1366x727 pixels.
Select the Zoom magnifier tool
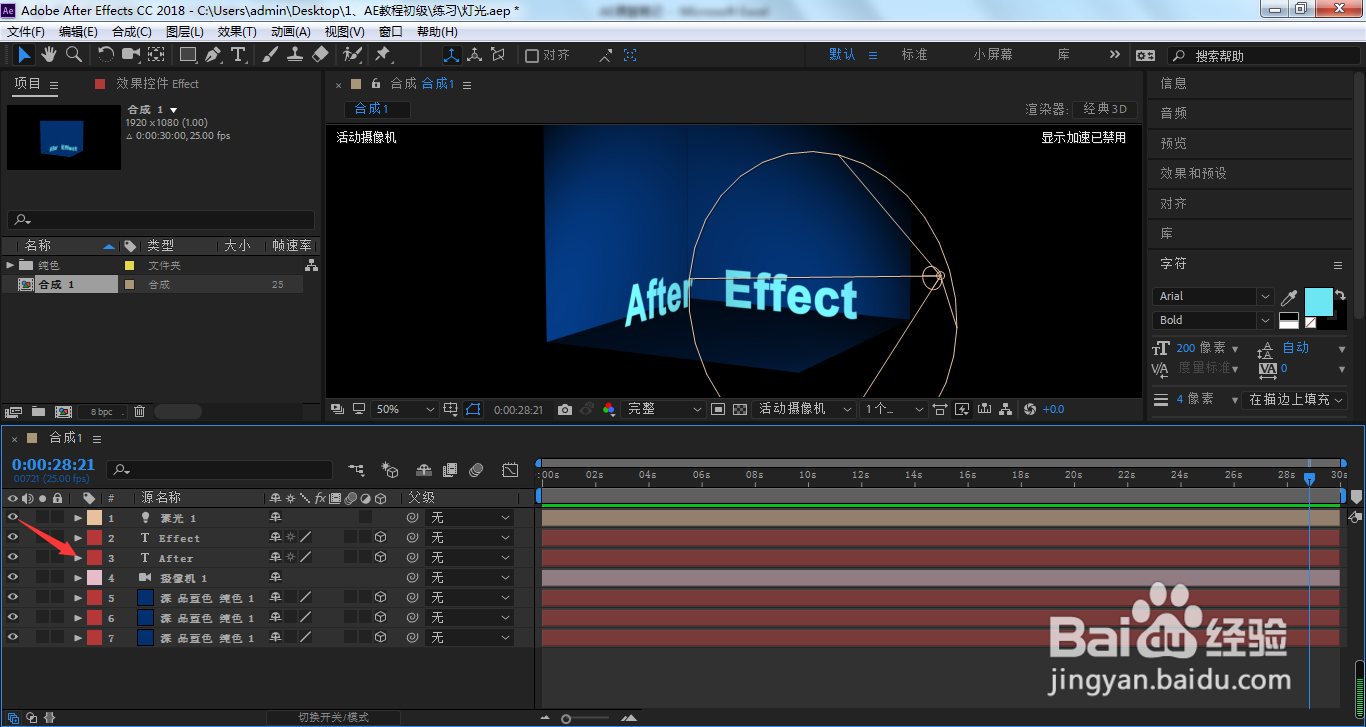[x=74, y=55]
